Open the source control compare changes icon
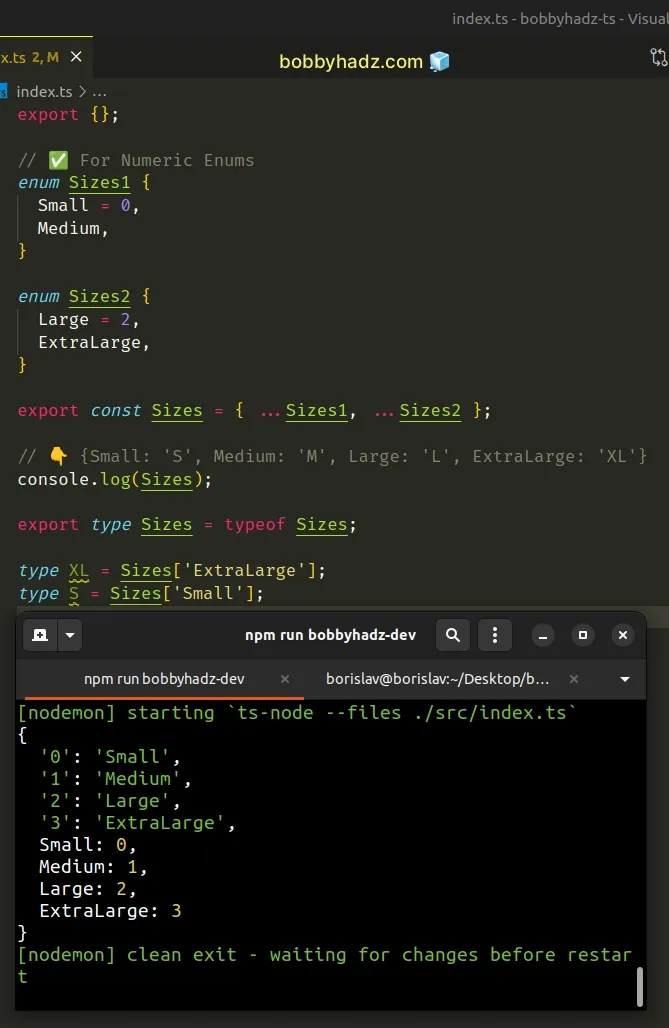Image resolution: width=669 pixels, height=1028 pixels. (659, 58)
